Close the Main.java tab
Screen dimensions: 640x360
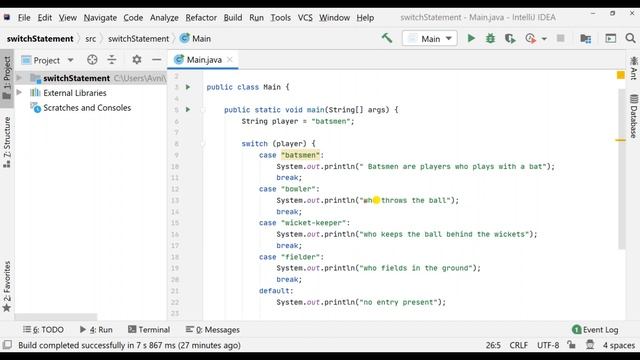point(230,60)
